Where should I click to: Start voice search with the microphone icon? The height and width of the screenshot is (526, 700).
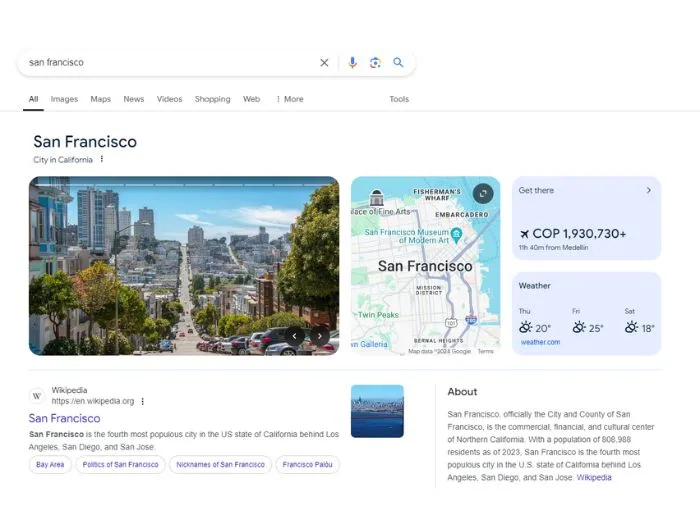pos(352,63)
